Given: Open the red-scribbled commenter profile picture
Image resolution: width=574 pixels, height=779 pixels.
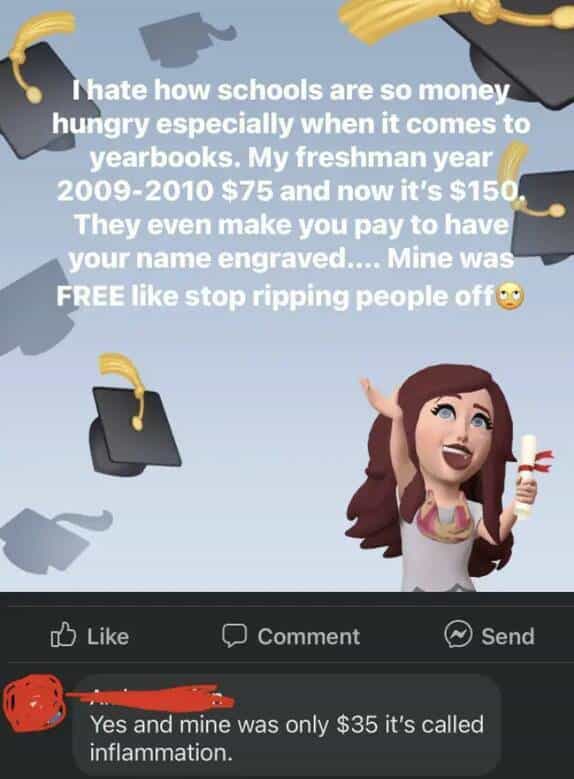Looking at the screenshot, I should pos(34,703).
